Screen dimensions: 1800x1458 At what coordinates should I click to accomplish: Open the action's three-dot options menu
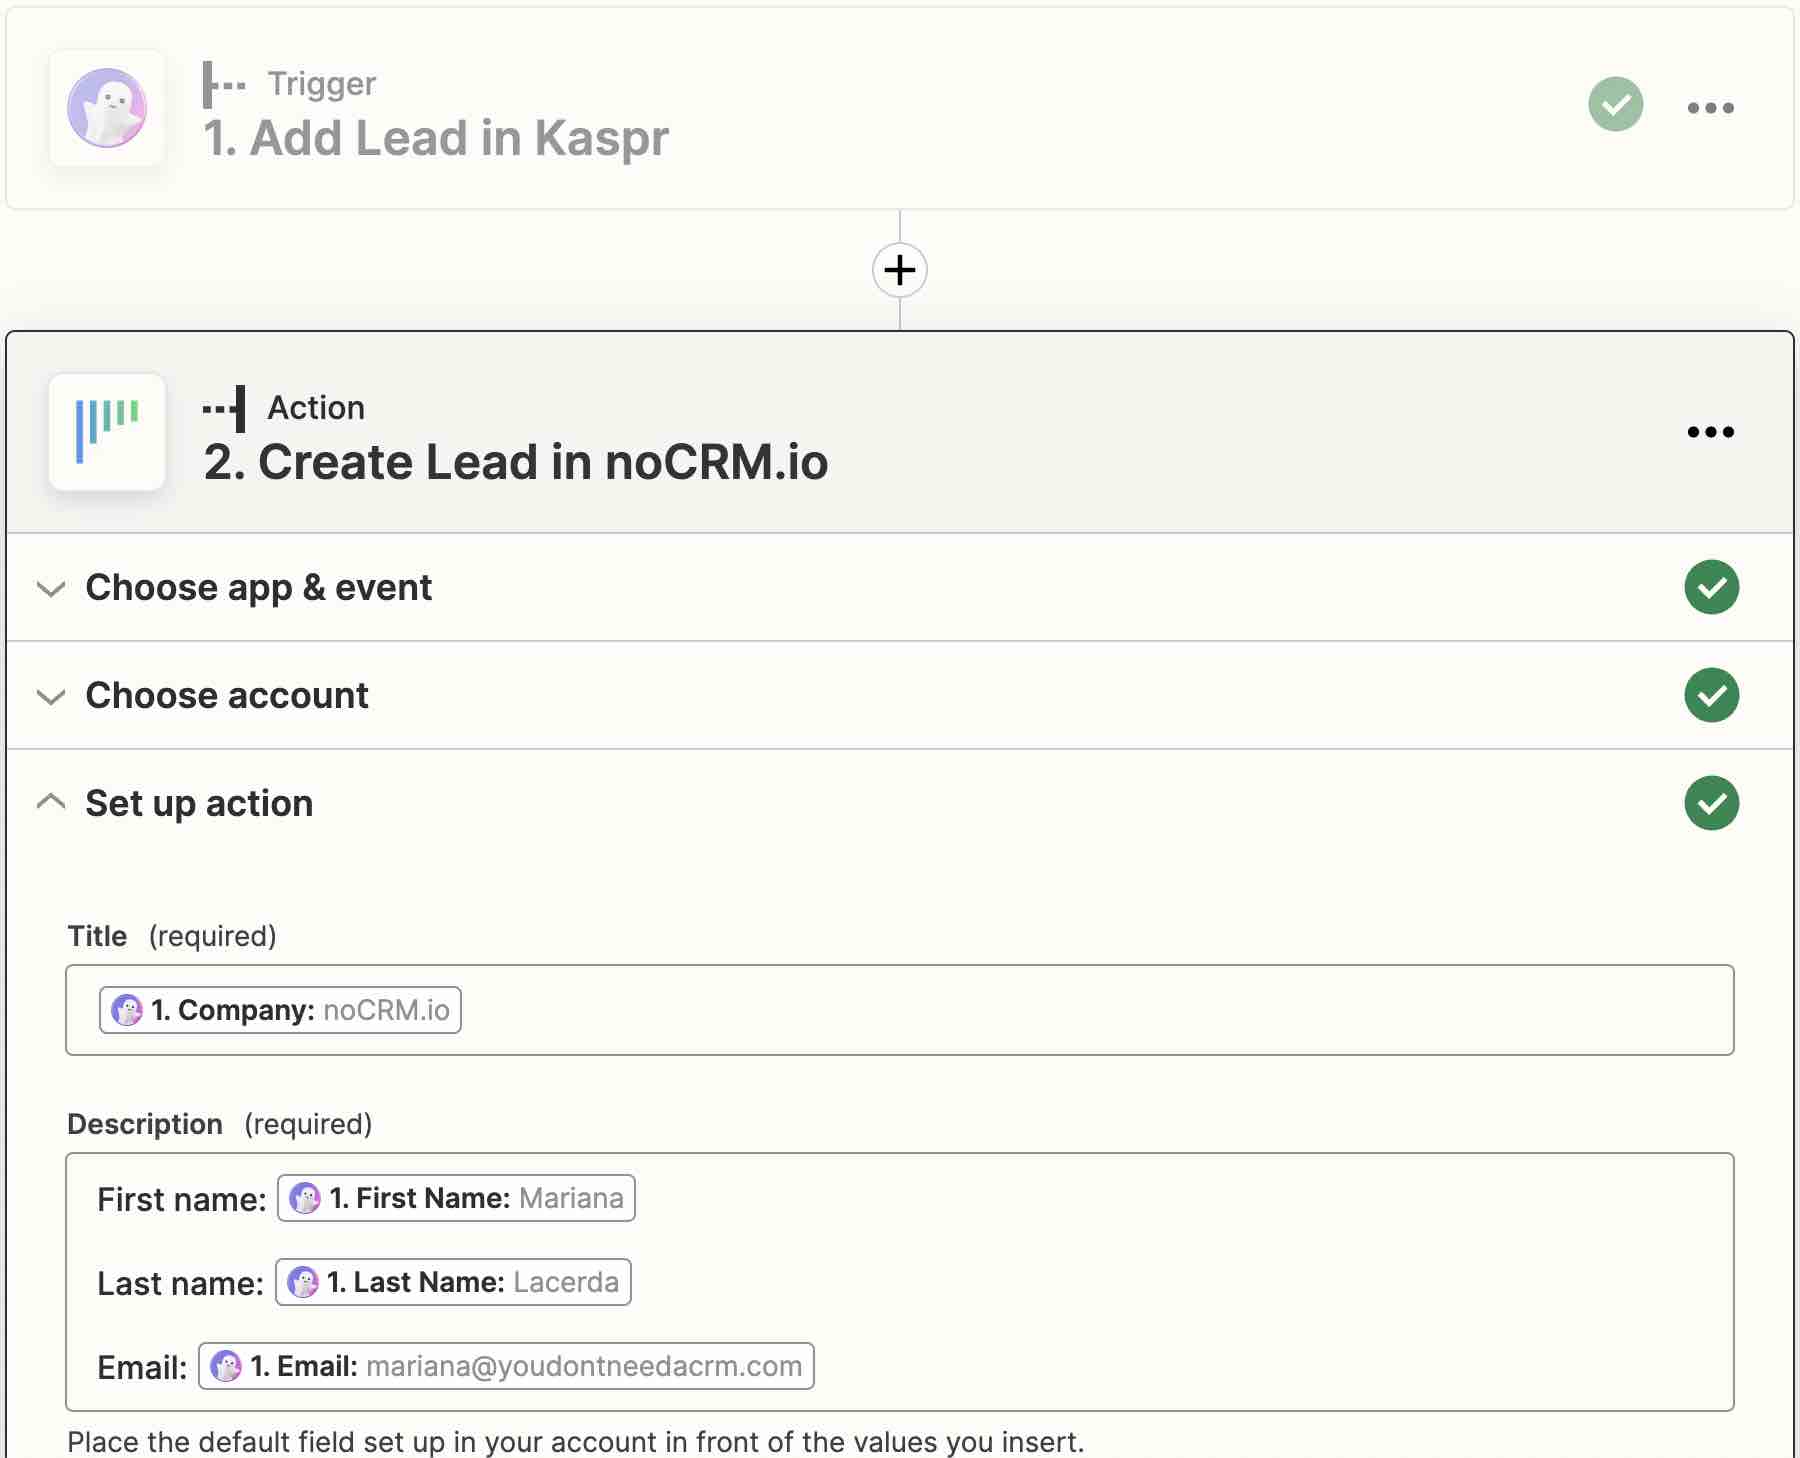[x=1712, y=431]
